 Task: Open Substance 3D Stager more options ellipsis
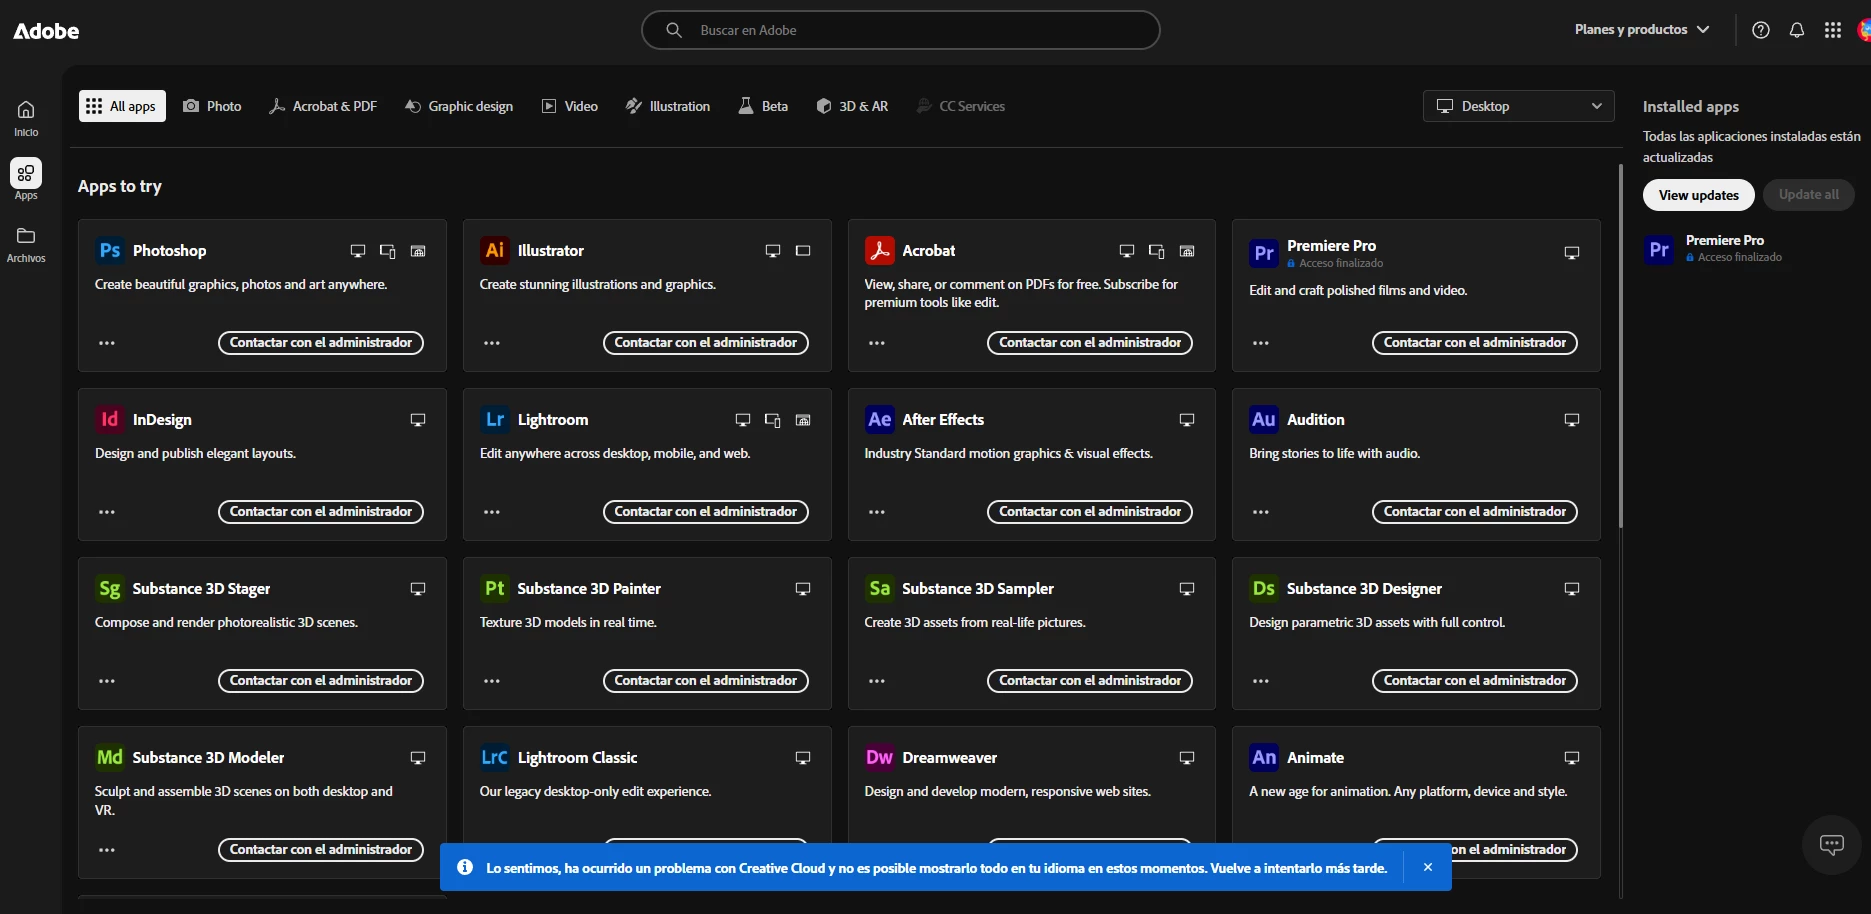click(x=107, y=681)
